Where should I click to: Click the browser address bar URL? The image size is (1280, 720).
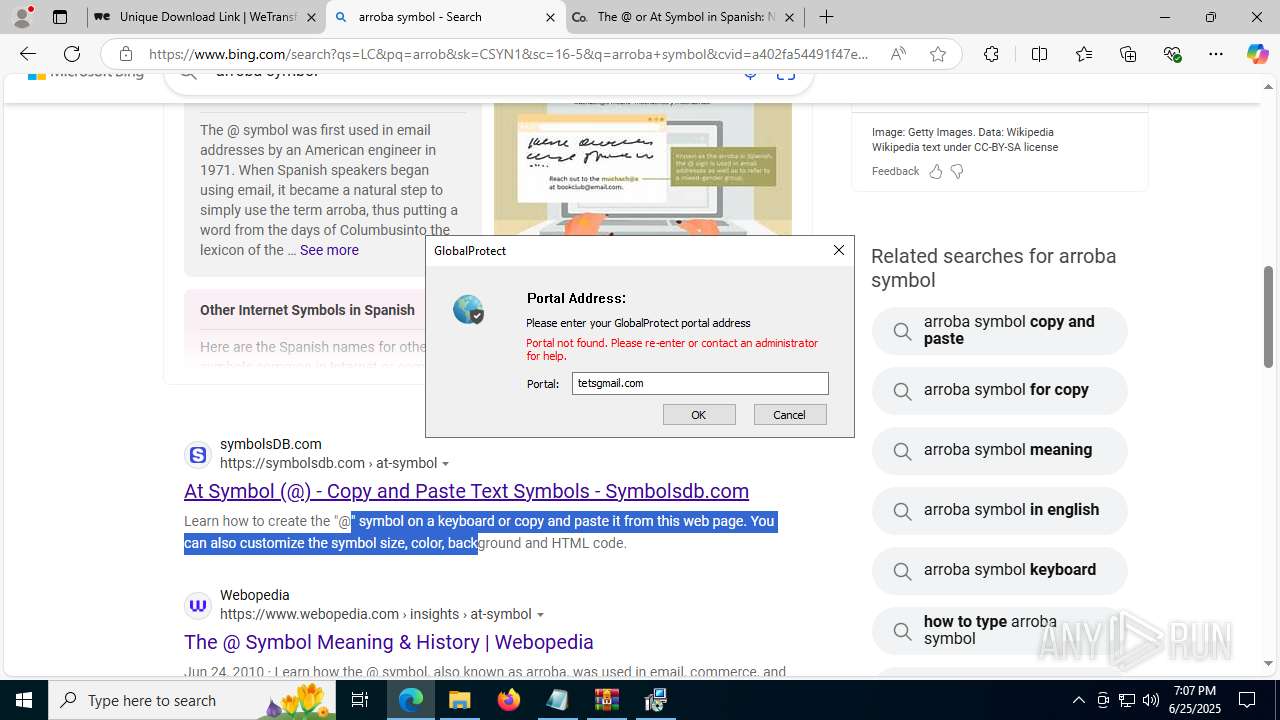pos(508,54)
